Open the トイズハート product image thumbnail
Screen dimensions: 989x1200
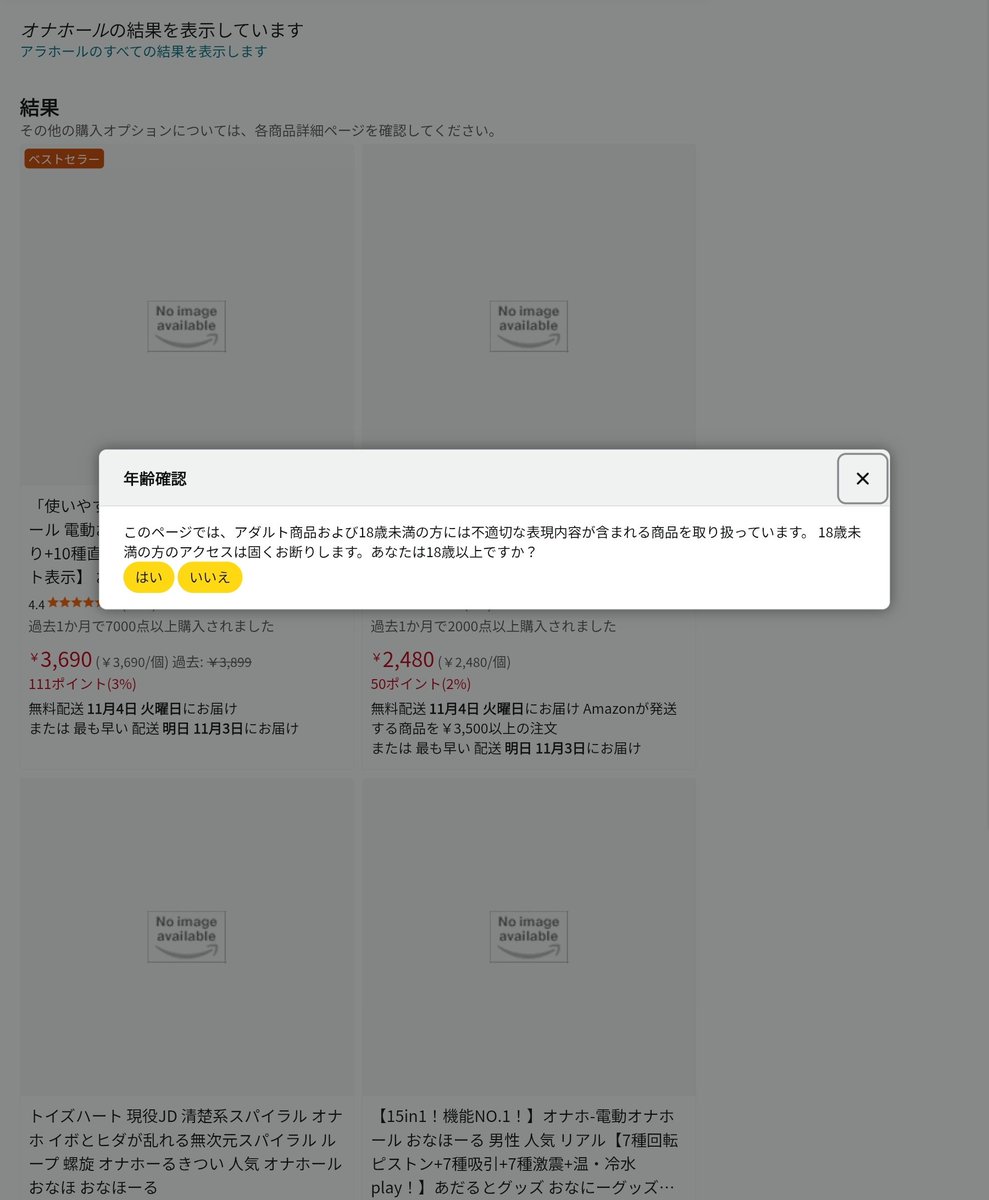pos(187,937)
